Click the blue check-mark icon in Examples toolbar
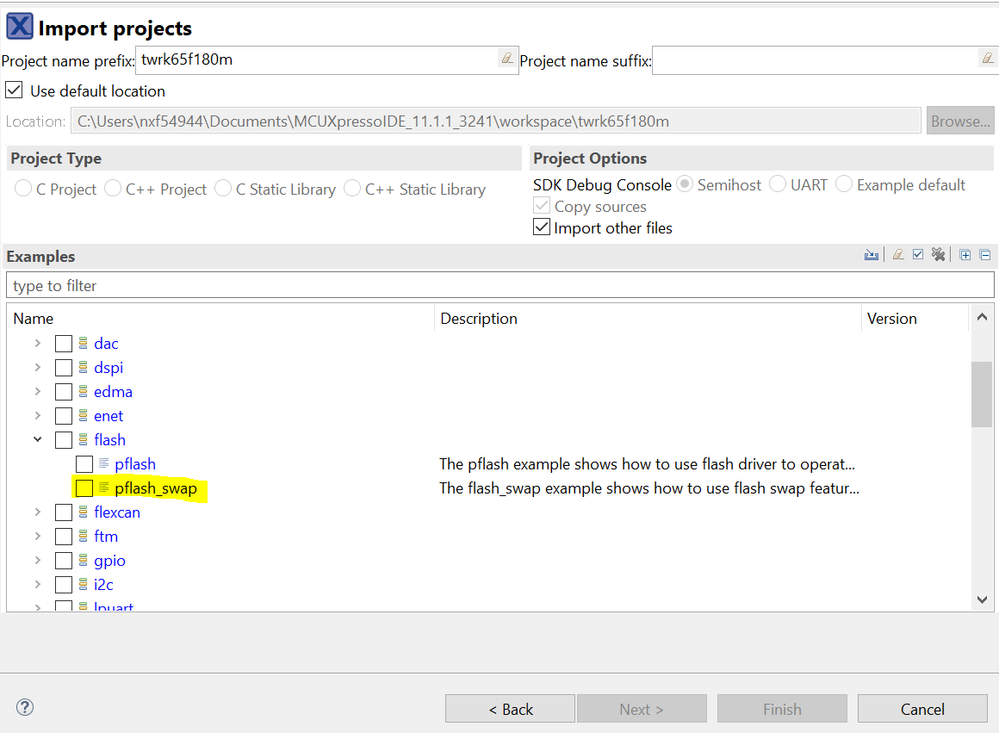The image size is (999, 733). coord(918,256)
